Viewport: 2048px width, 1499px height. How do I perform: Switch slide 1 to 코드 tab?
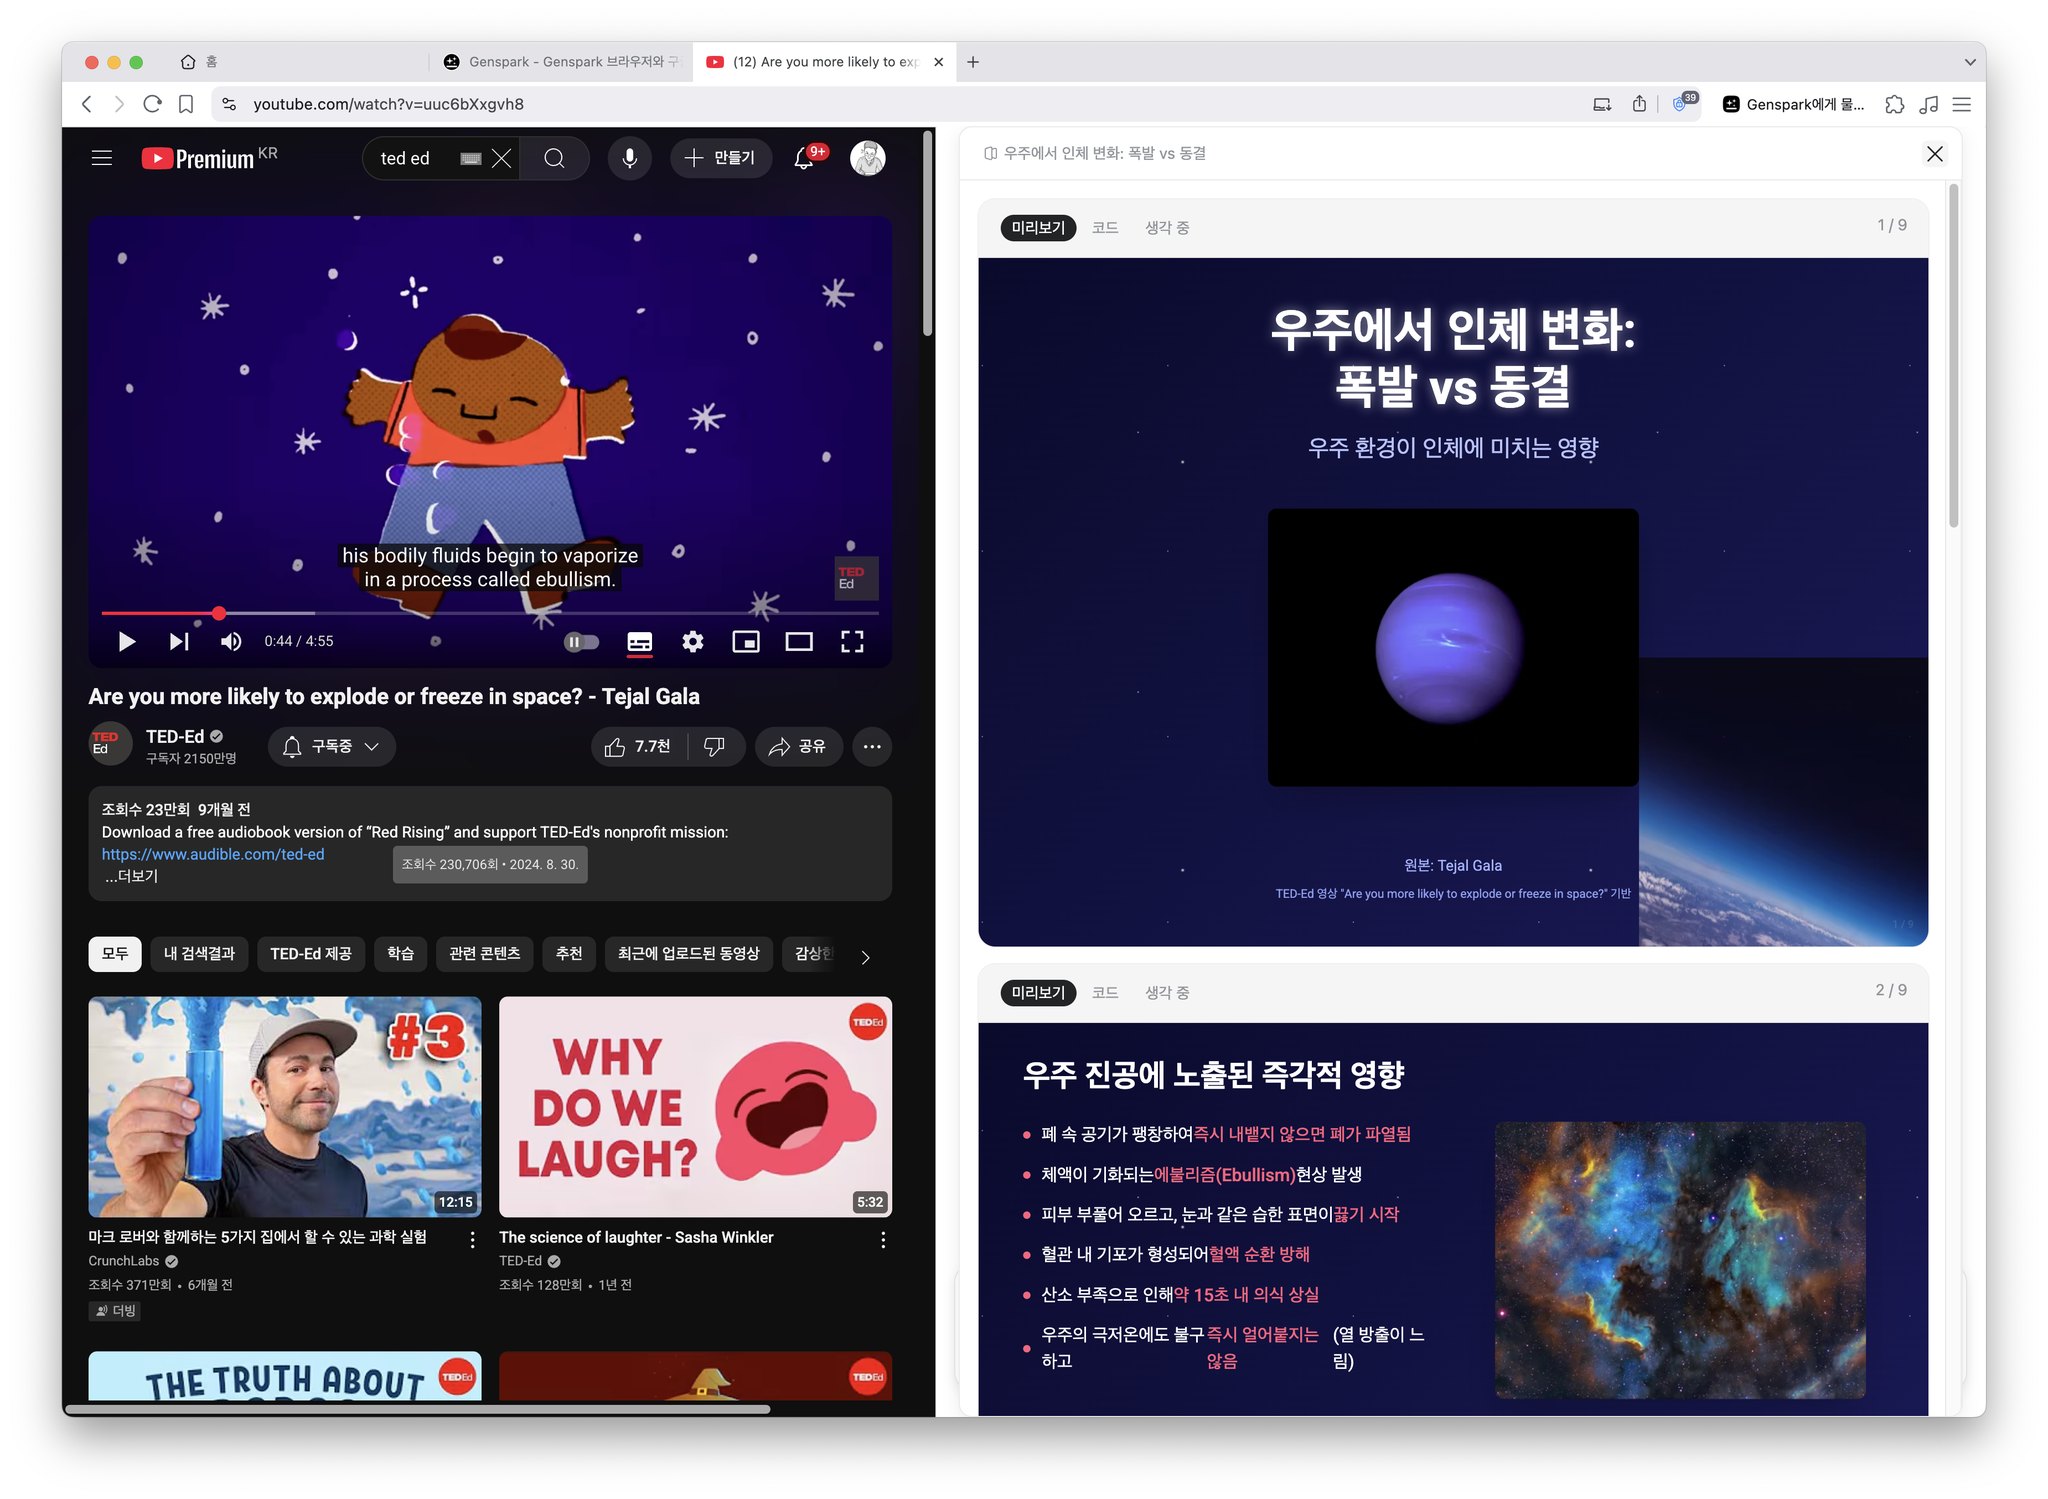(1105, 228)
